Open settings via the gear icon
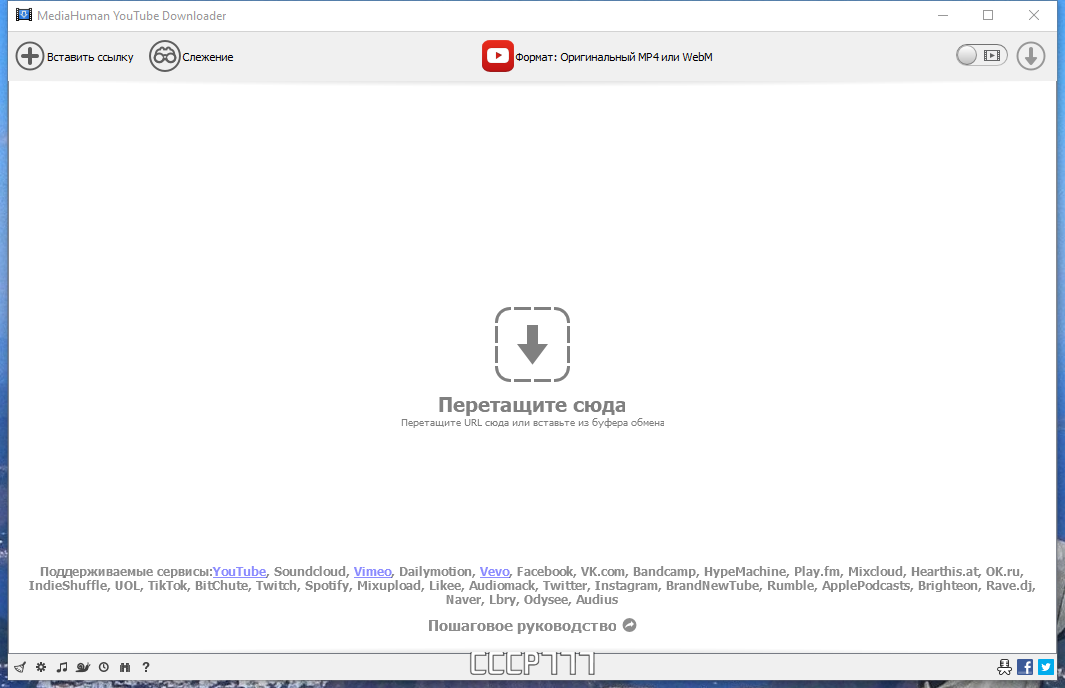The width and height of the screenshot is (1065, 688). tap(41, 667)
